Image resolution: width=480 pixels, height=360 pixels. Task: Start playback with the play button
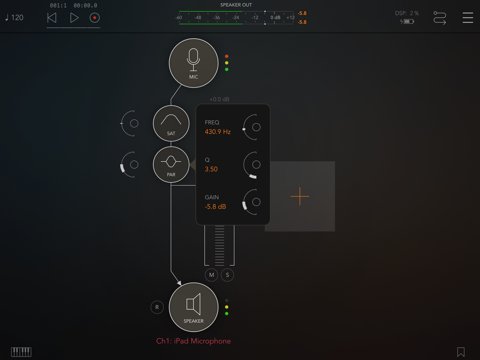coord(74,18)
